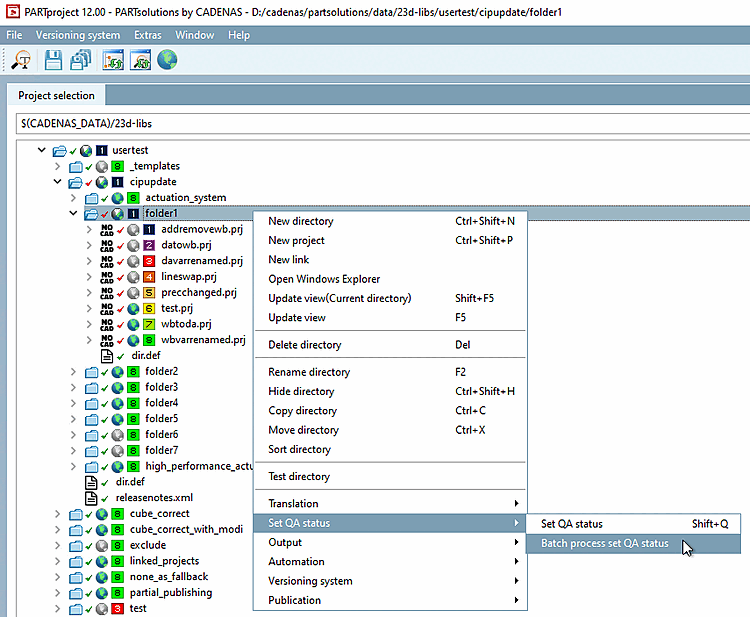Open the Automation submenu
Viewport: 750px width, 617px height.
click(390, 562)
